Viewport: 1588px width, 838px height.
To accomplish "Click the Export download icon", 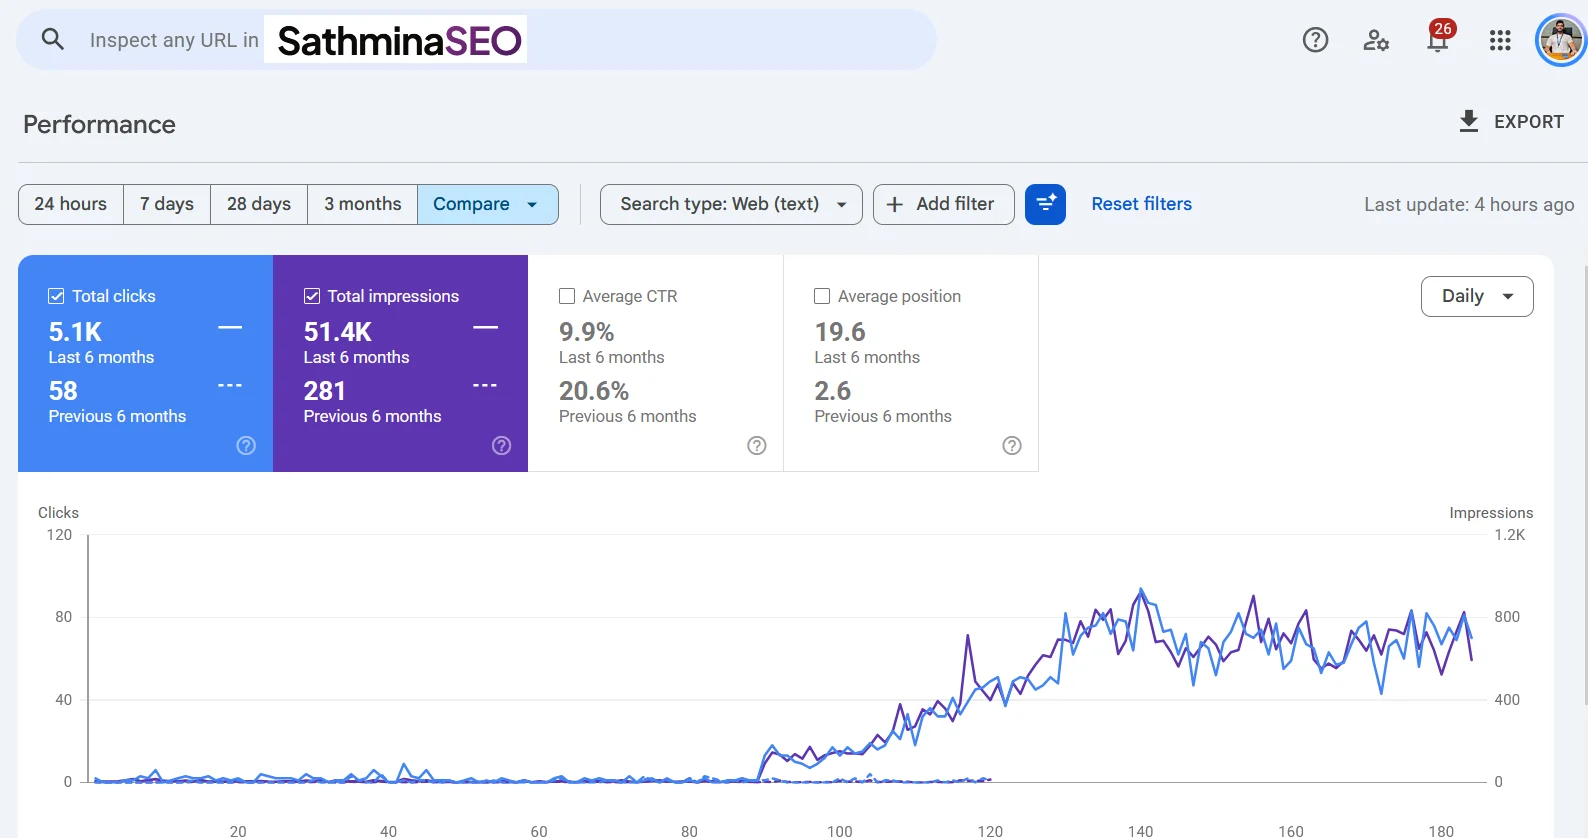I will click(x=1468, y=121).
